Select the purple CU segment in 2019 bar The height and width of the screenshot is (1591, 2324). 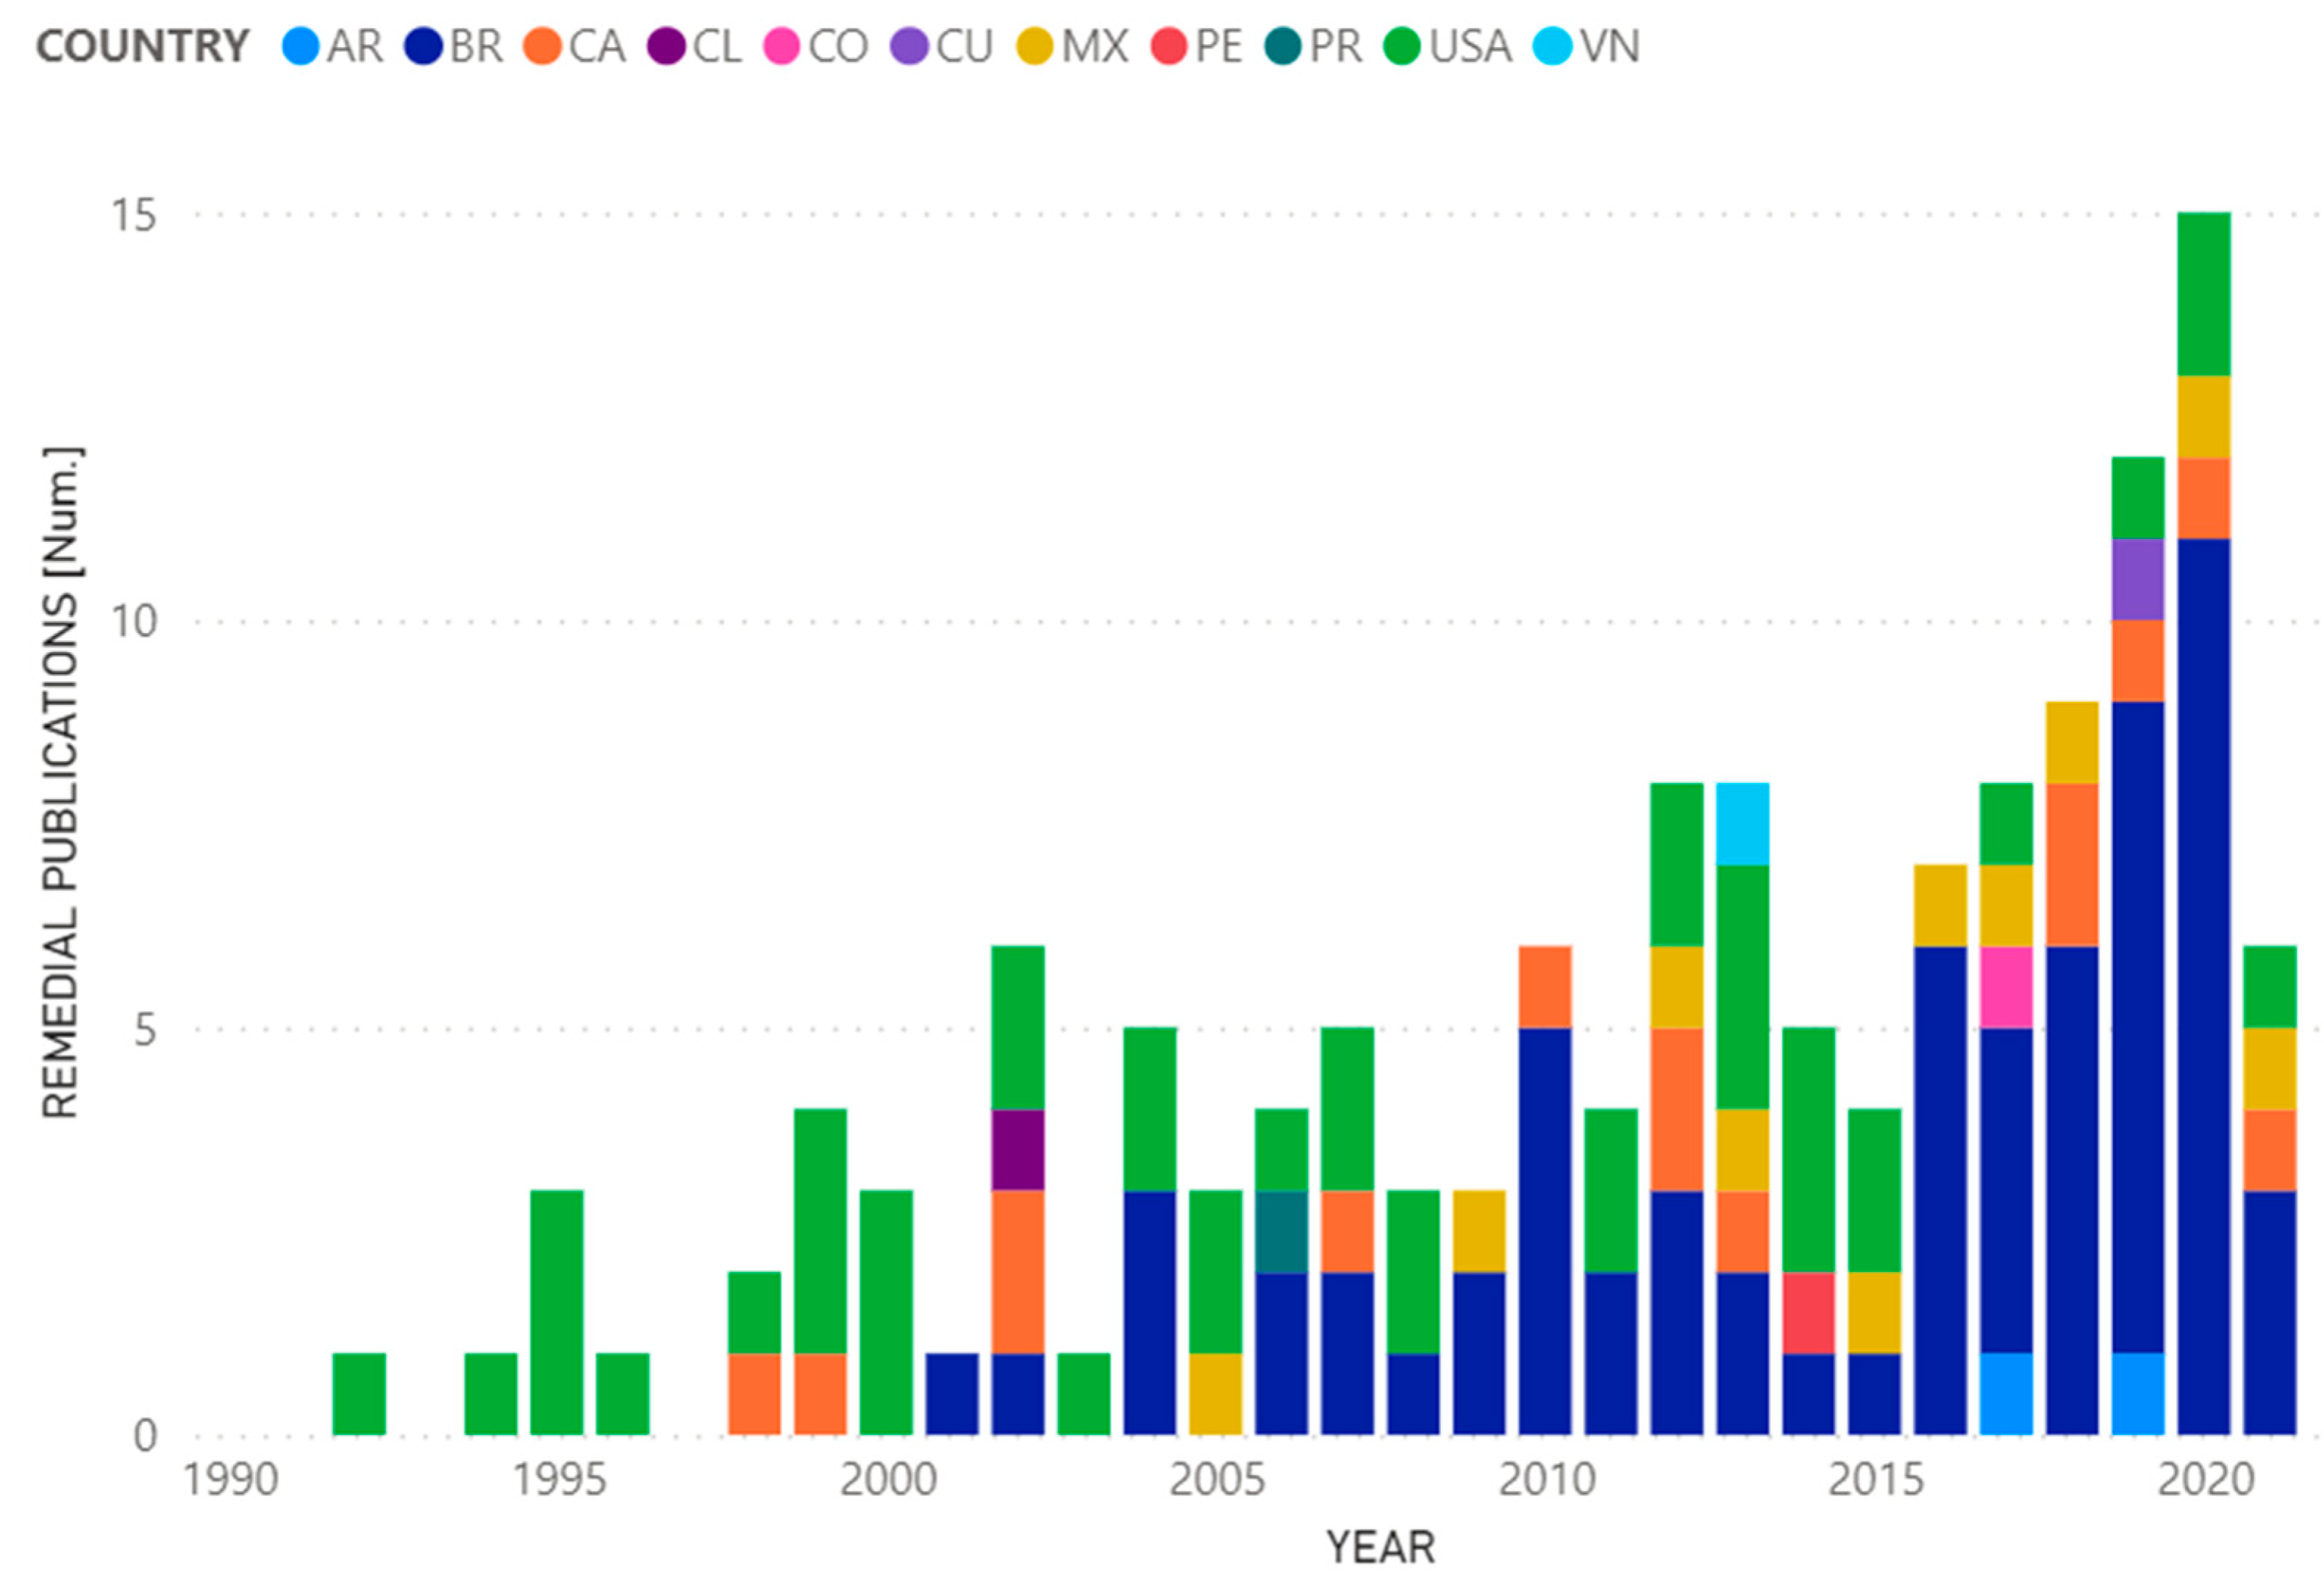pos(2138,579)
